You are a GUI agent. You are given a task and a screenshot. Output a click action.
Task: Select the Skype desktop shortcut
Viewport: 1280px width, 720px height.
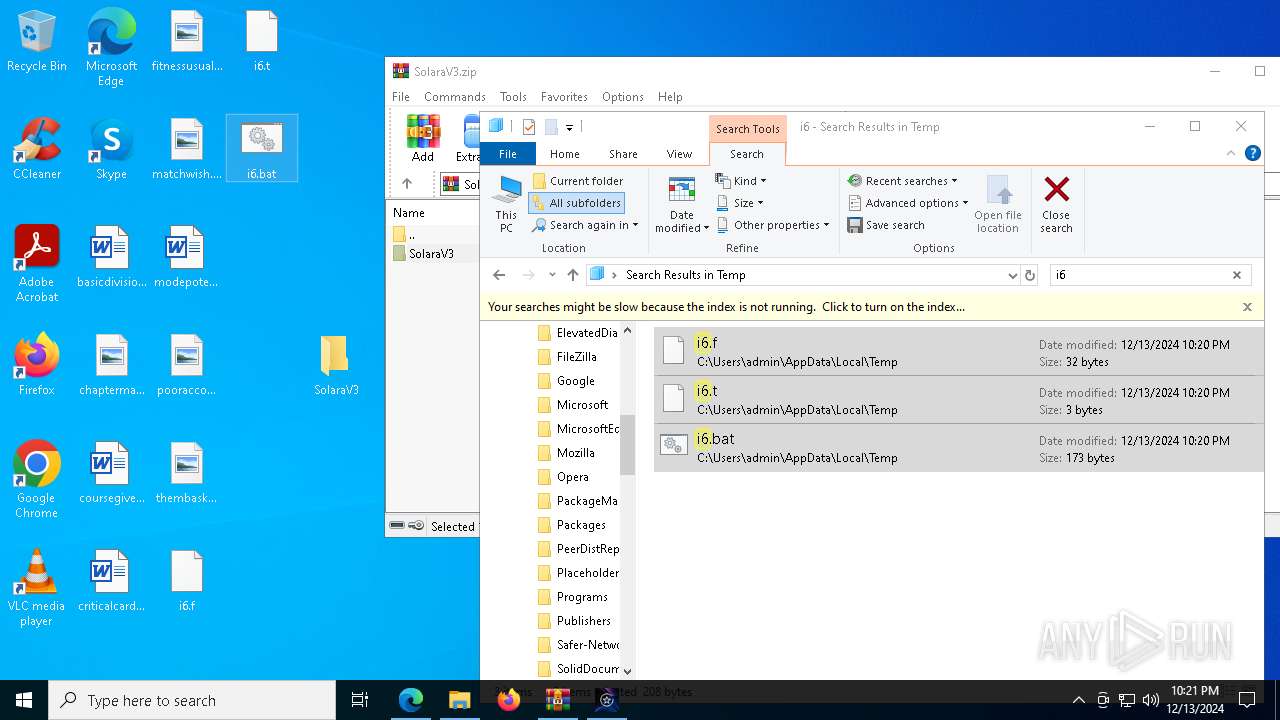pyautogui.click(x=111, y=150)
